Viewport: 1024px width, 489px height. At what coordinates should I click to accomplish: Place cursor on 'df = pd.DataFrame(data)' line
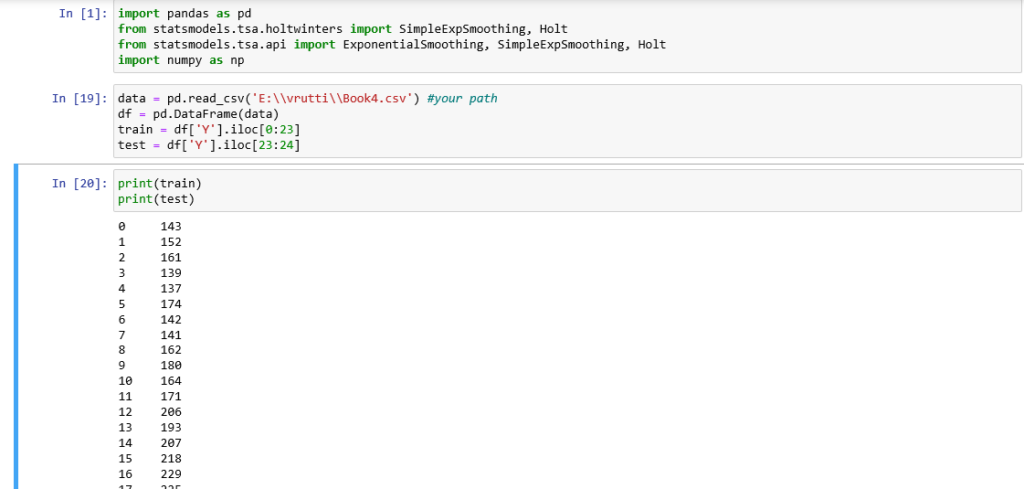191,114
